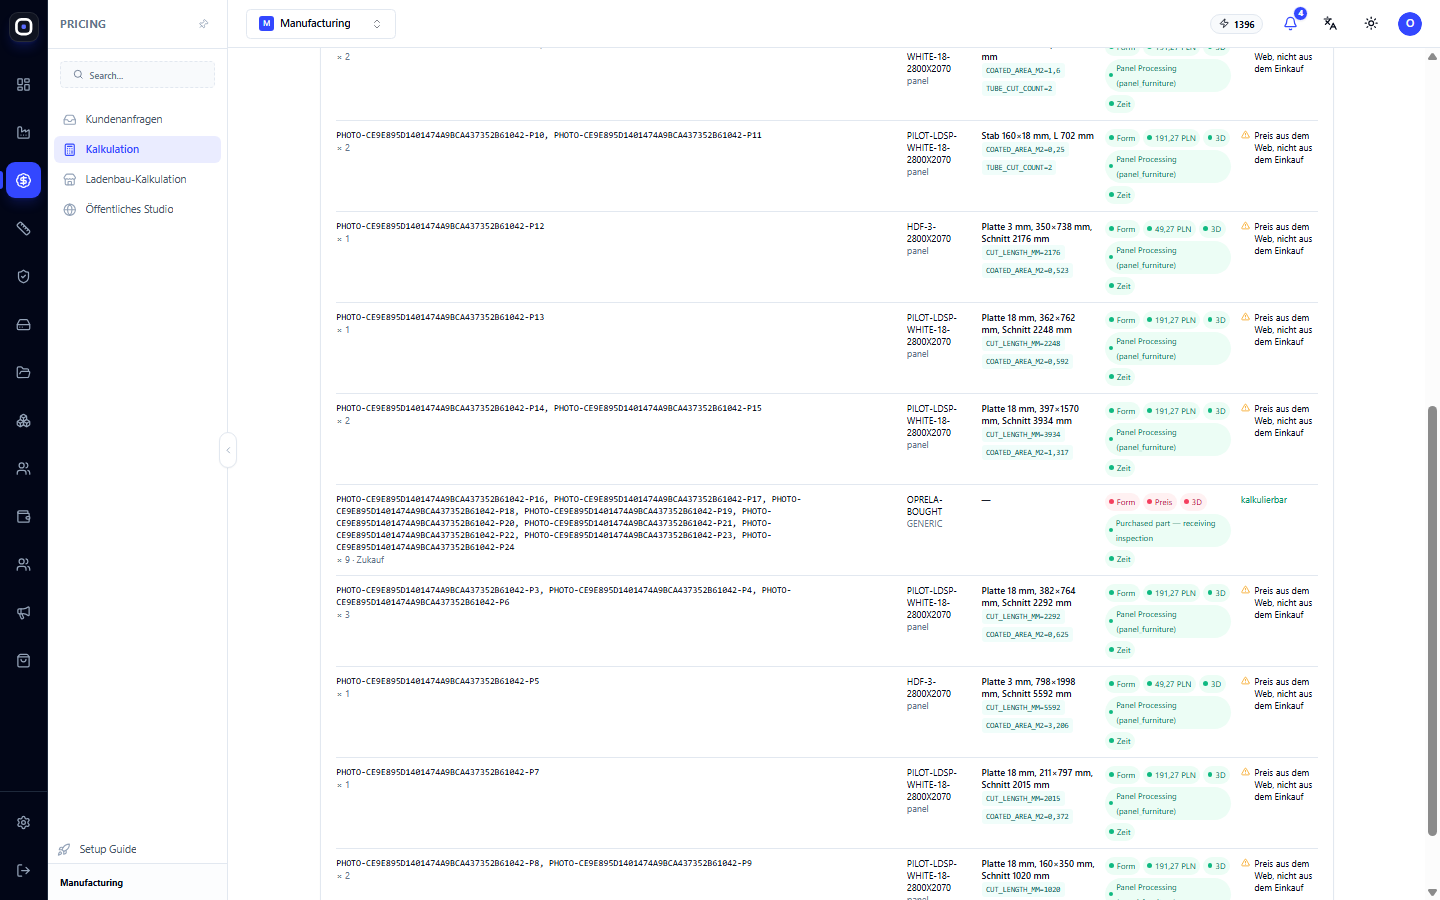Open the stacked cubes icon in the rail
This screenshot has width=1440, height=900.
24,421
